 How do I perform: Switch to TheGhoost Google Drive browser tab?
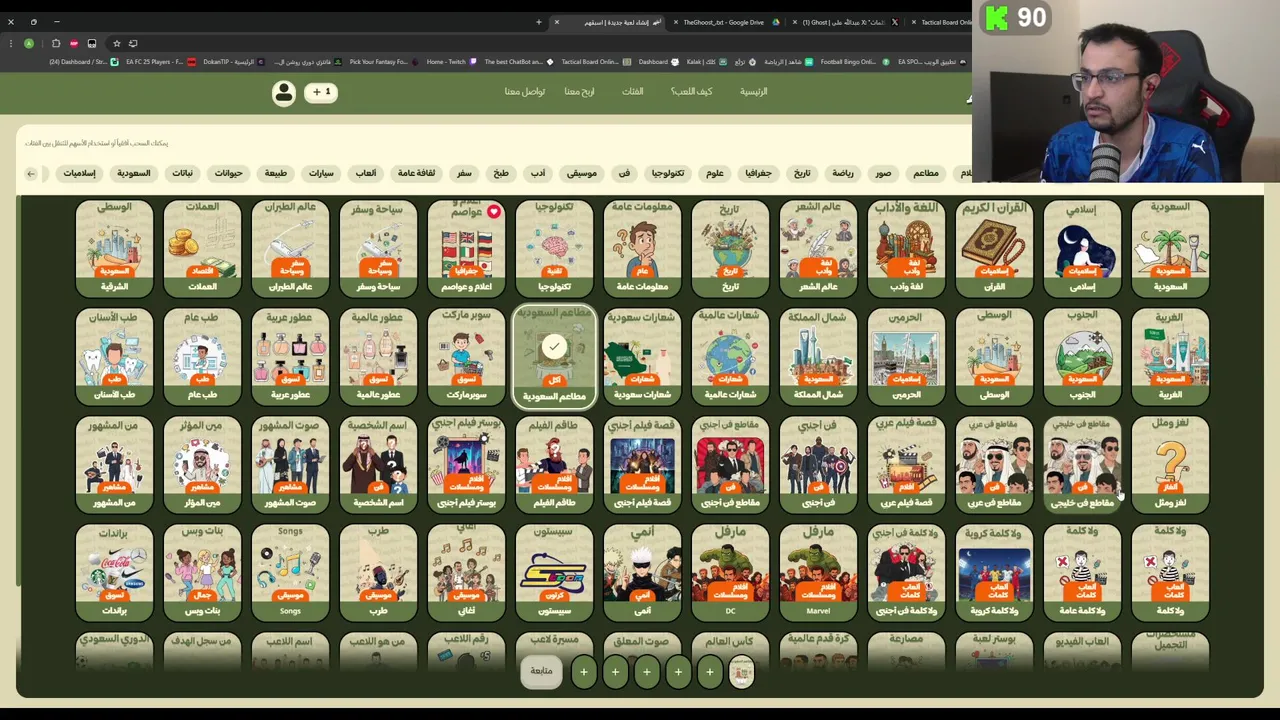(723, 22)
